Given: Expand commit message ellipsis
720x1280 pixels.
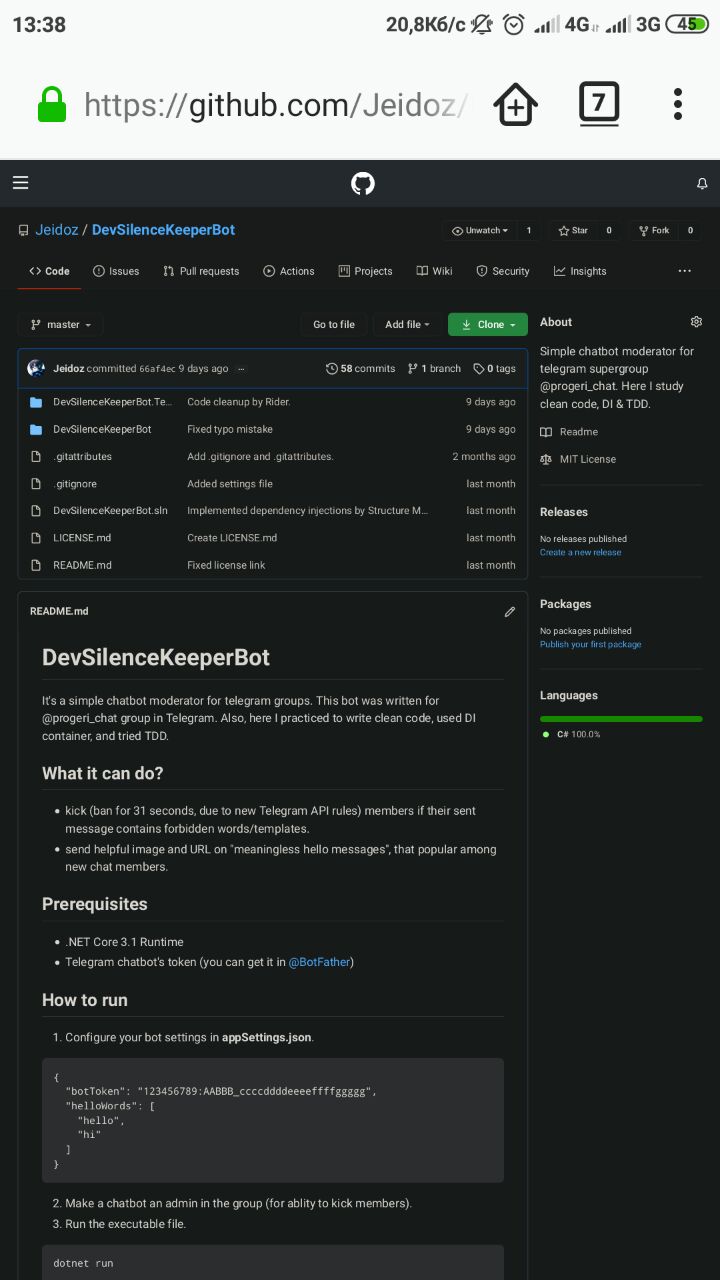Looking at the screenshot, I should [x=241, y=369].
